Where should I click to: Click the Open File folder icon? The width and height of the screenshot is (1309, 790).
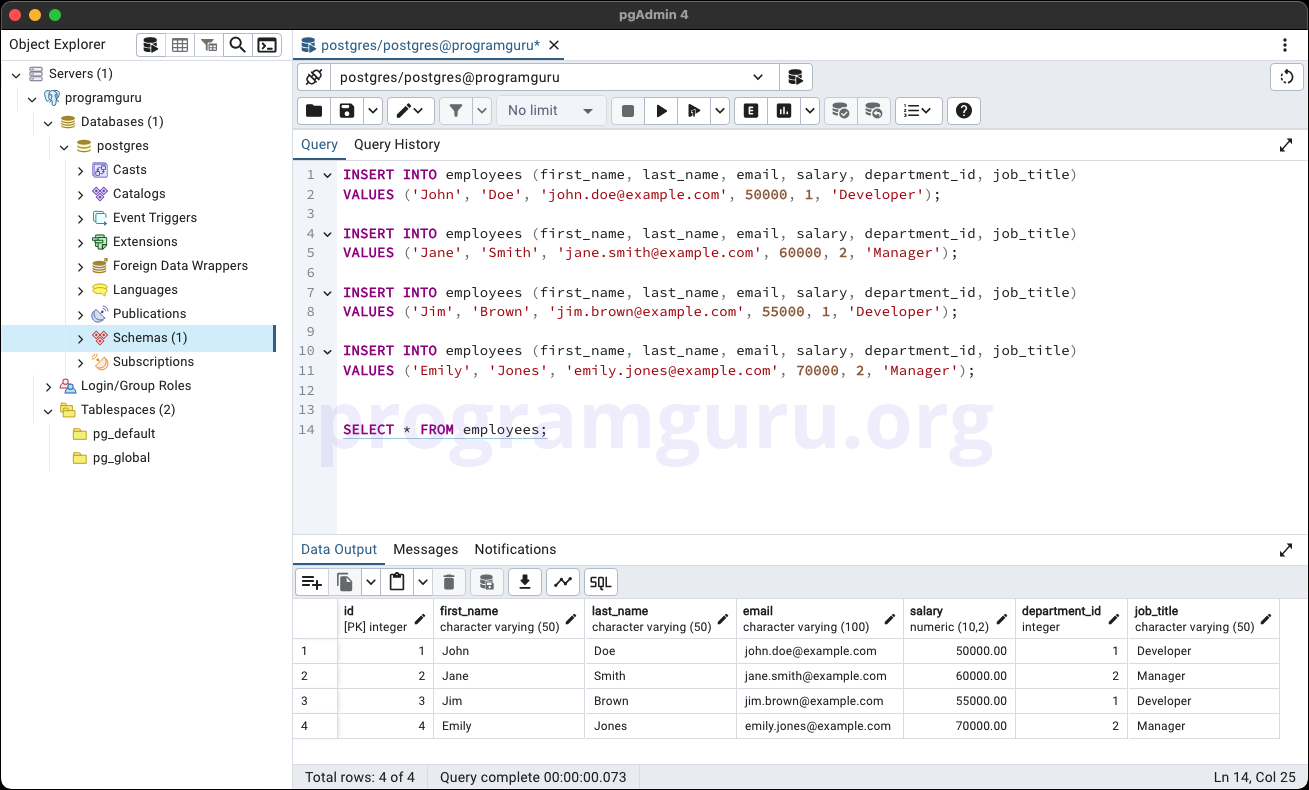pos(314,111)
